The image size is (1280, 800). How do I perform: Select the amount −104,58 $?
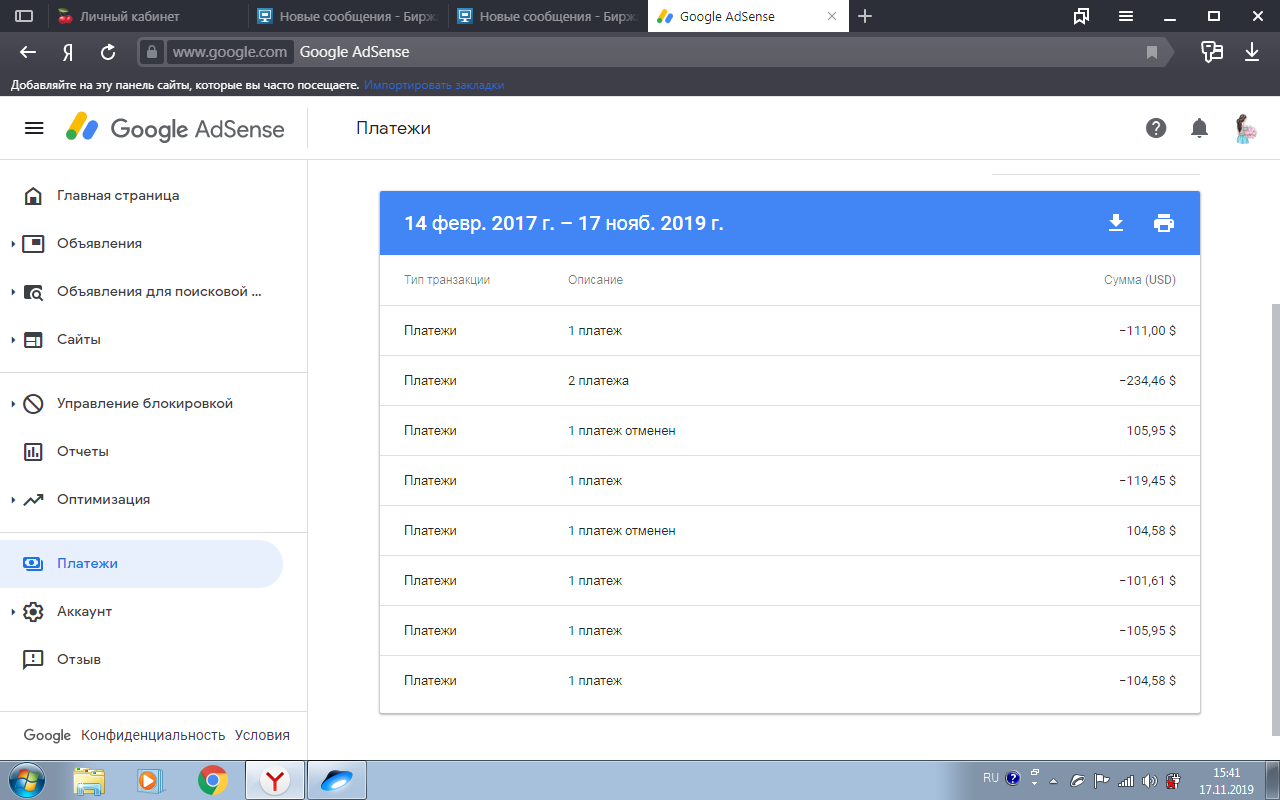pyautogui.click(x=1148, y=681)
